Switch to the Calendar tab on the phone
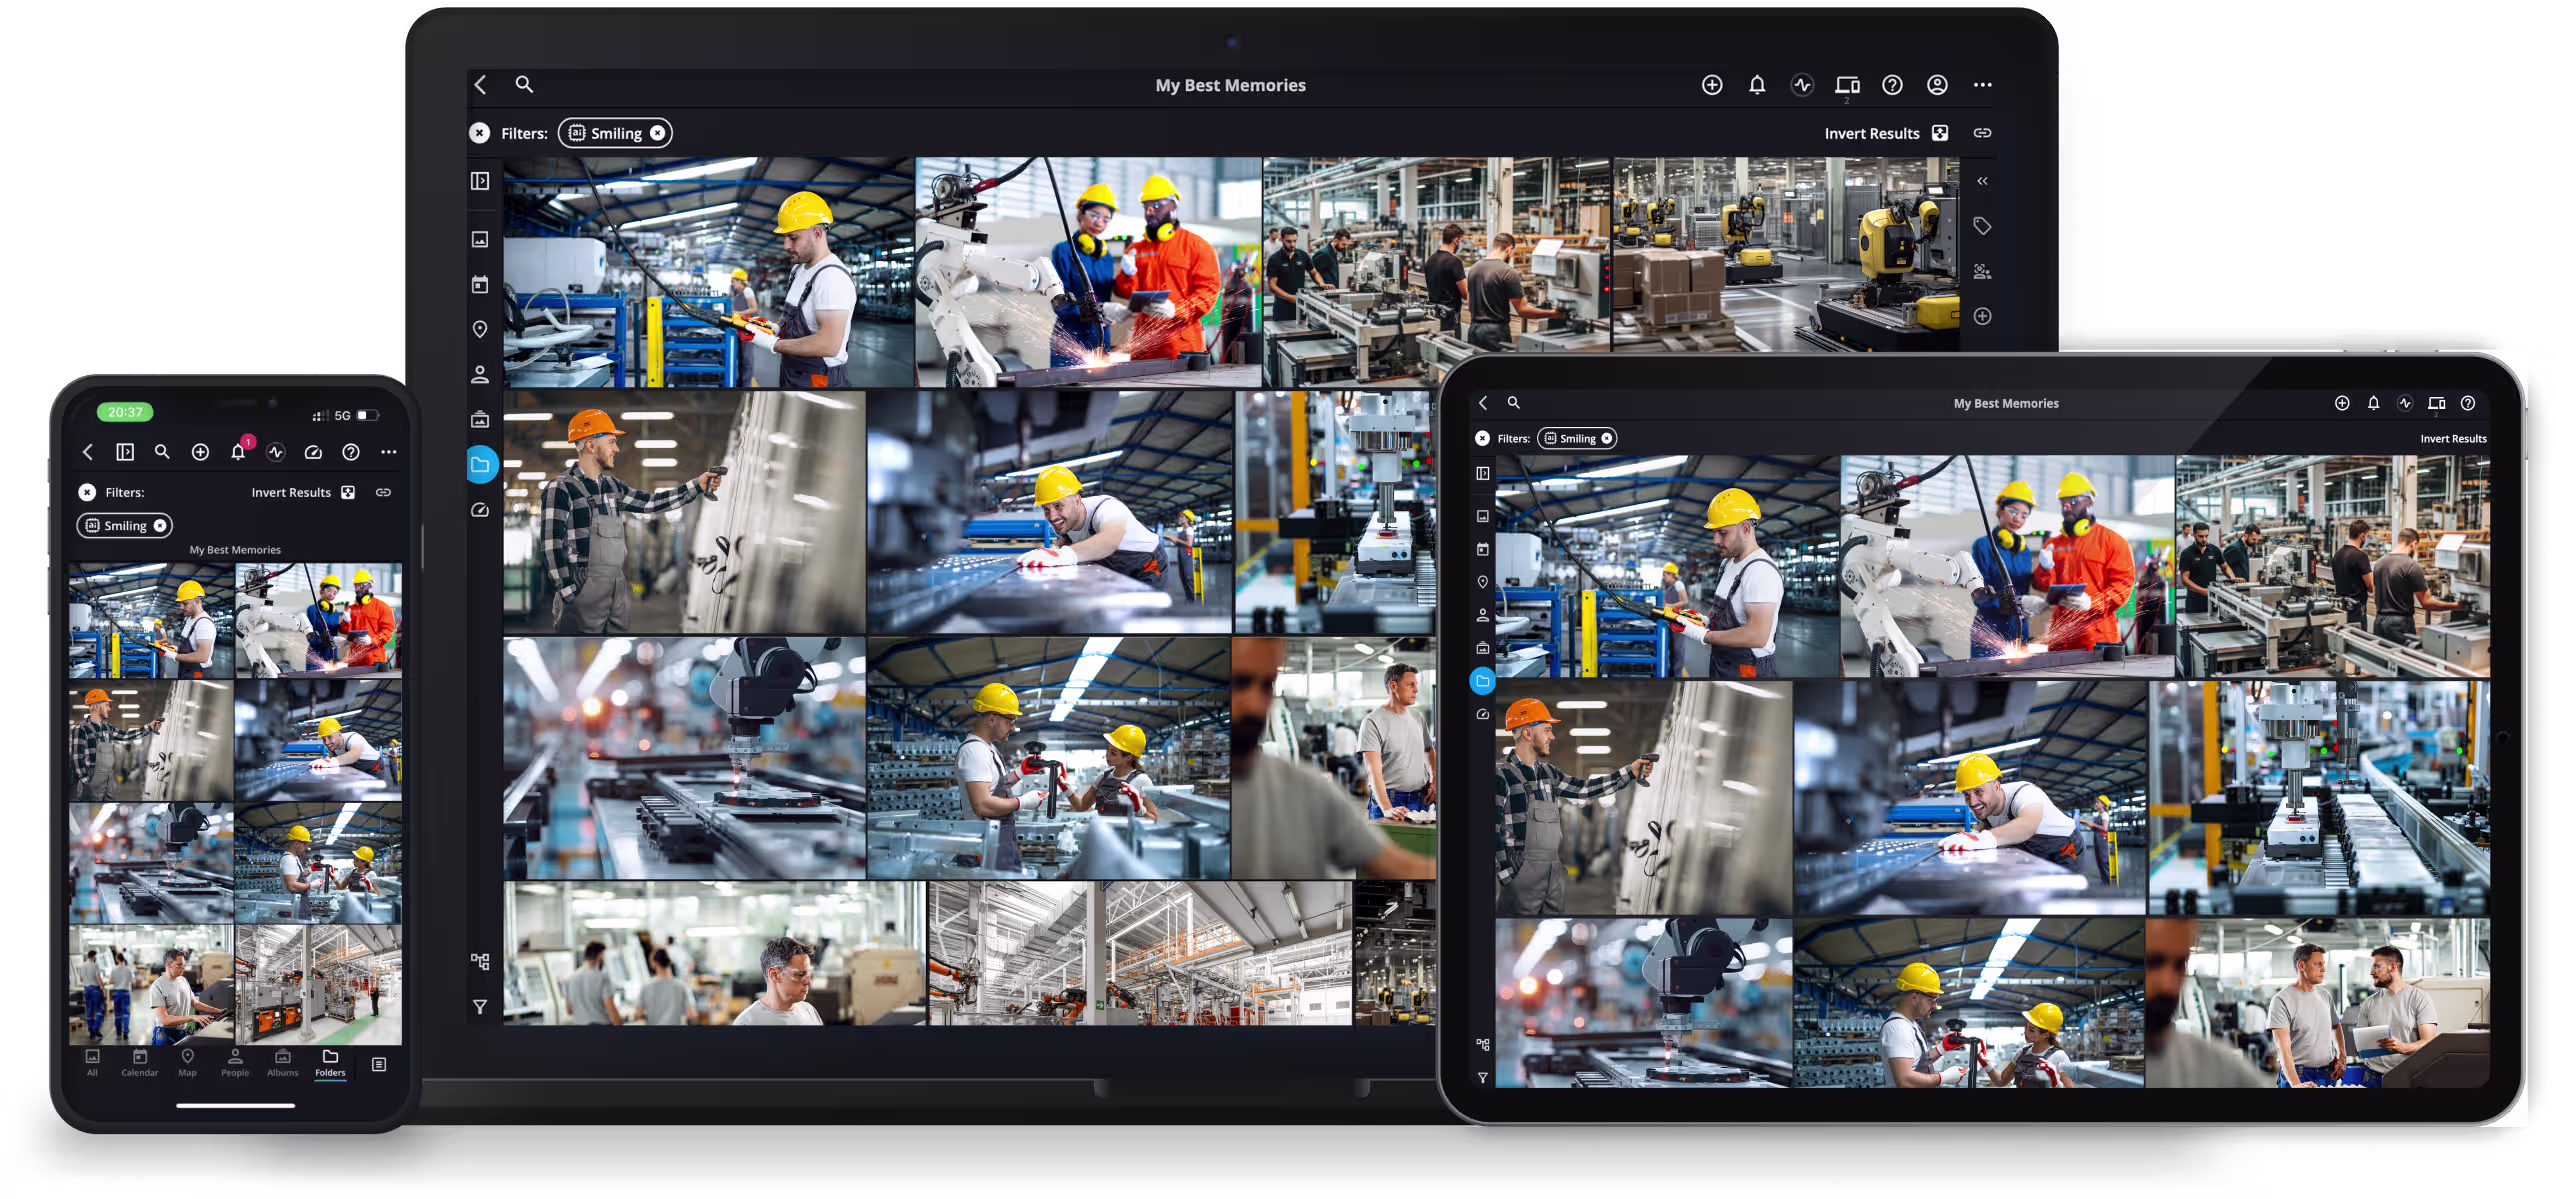This screenshot has height=1199, width=2556. point(140,1062)
